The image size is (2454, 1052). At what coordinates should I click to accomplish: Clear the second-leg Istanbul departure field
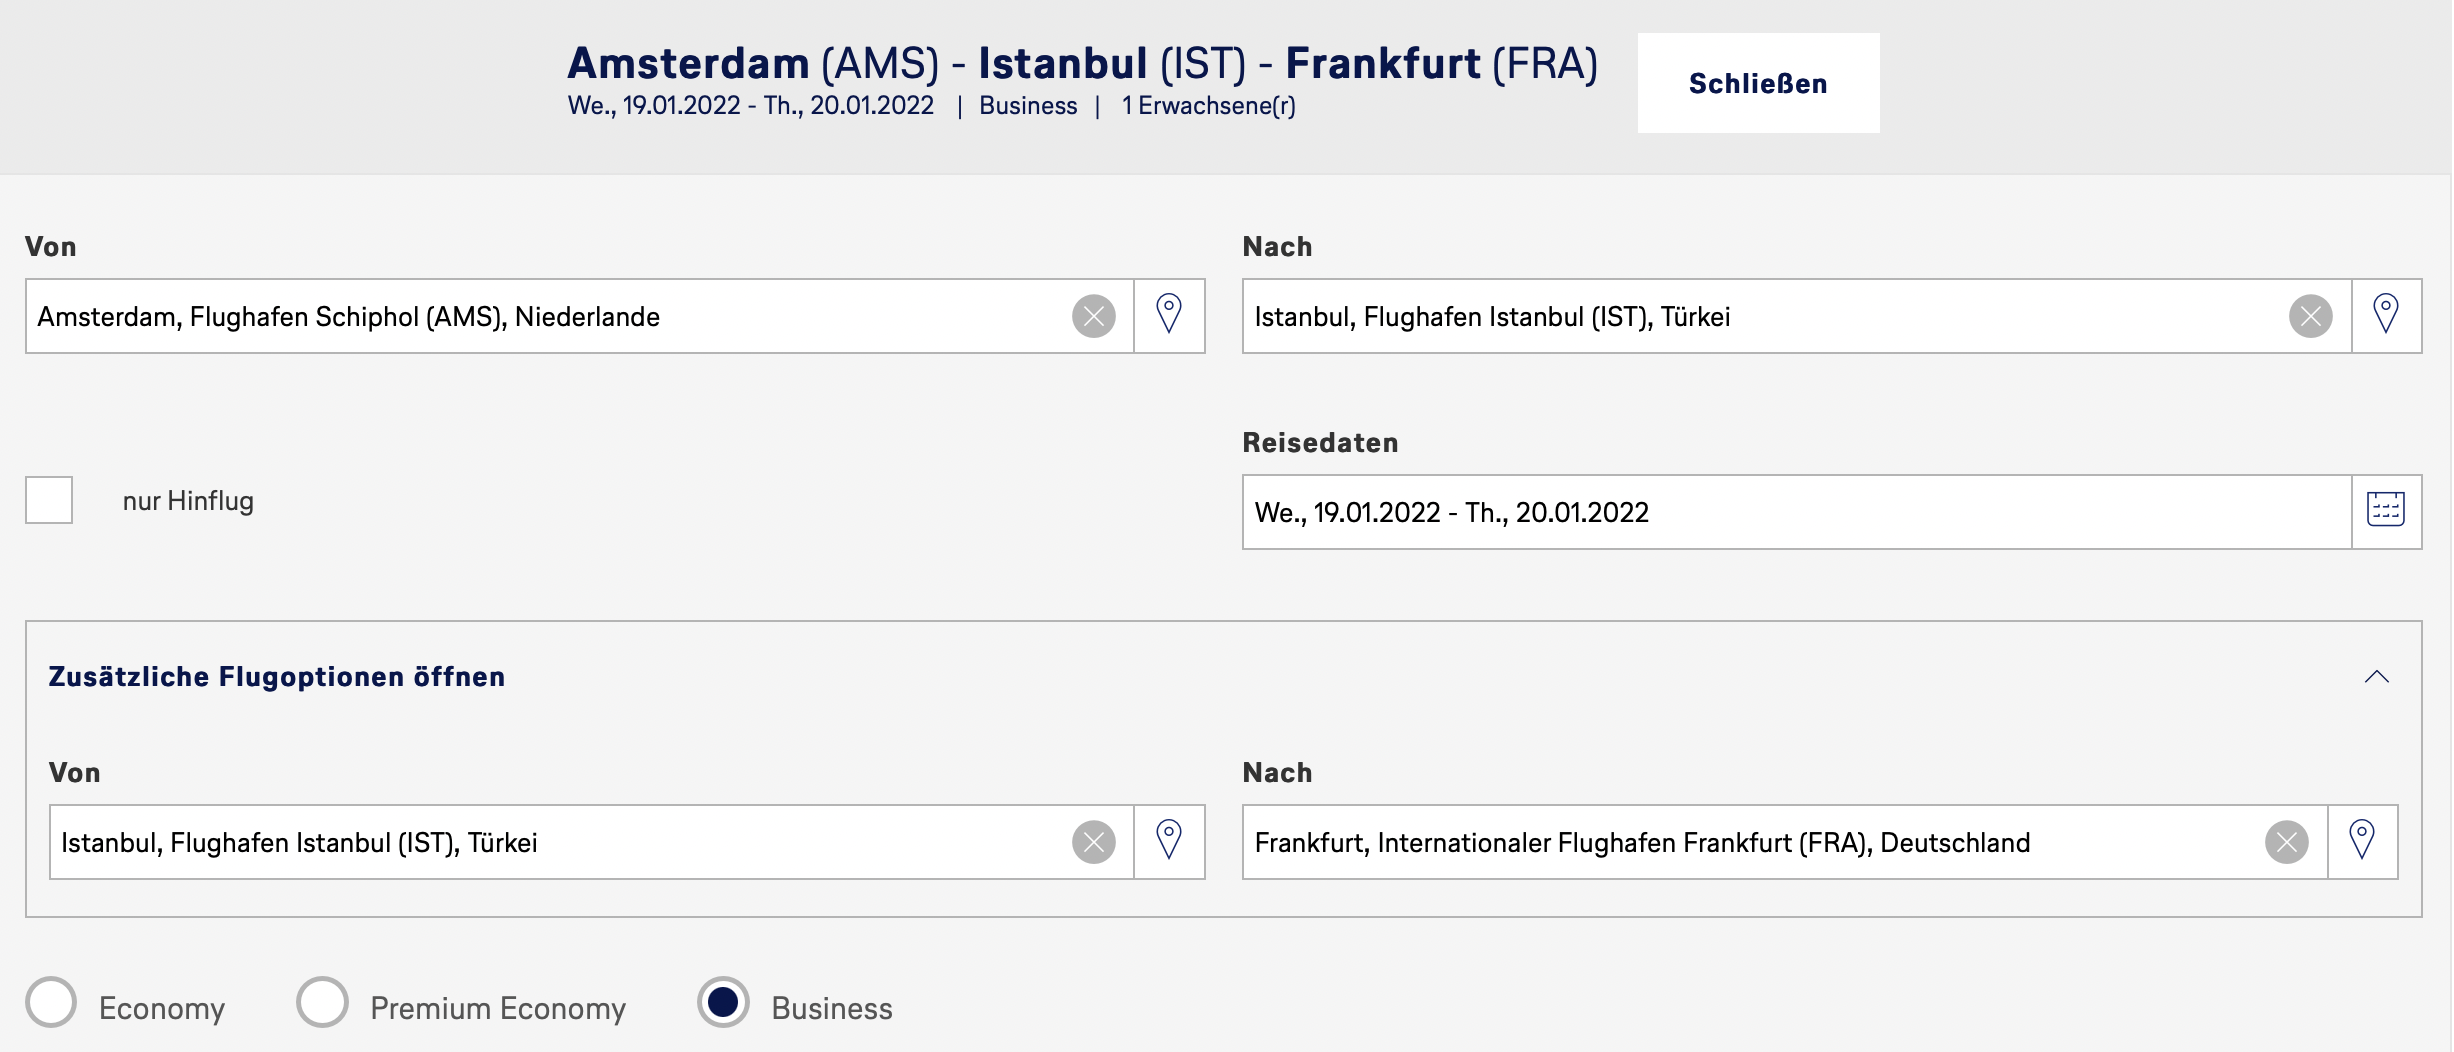[x=1093, y=843]
